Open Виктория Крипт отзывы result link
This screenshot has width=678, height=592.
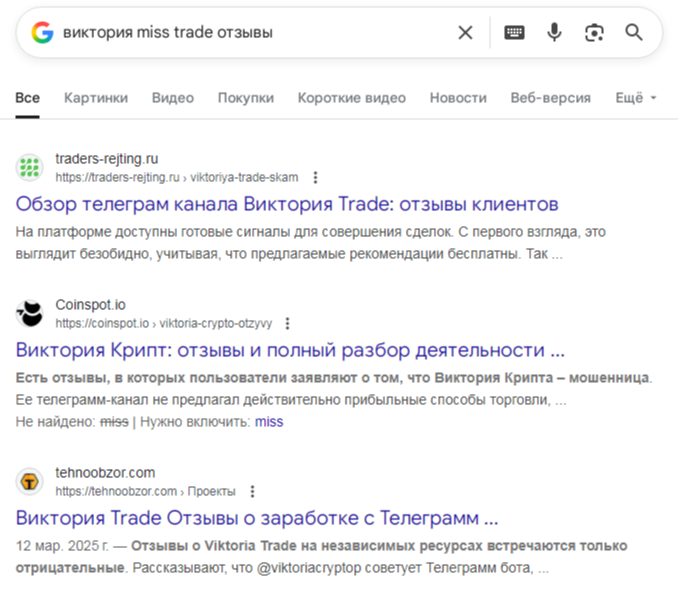click(291, 351)
